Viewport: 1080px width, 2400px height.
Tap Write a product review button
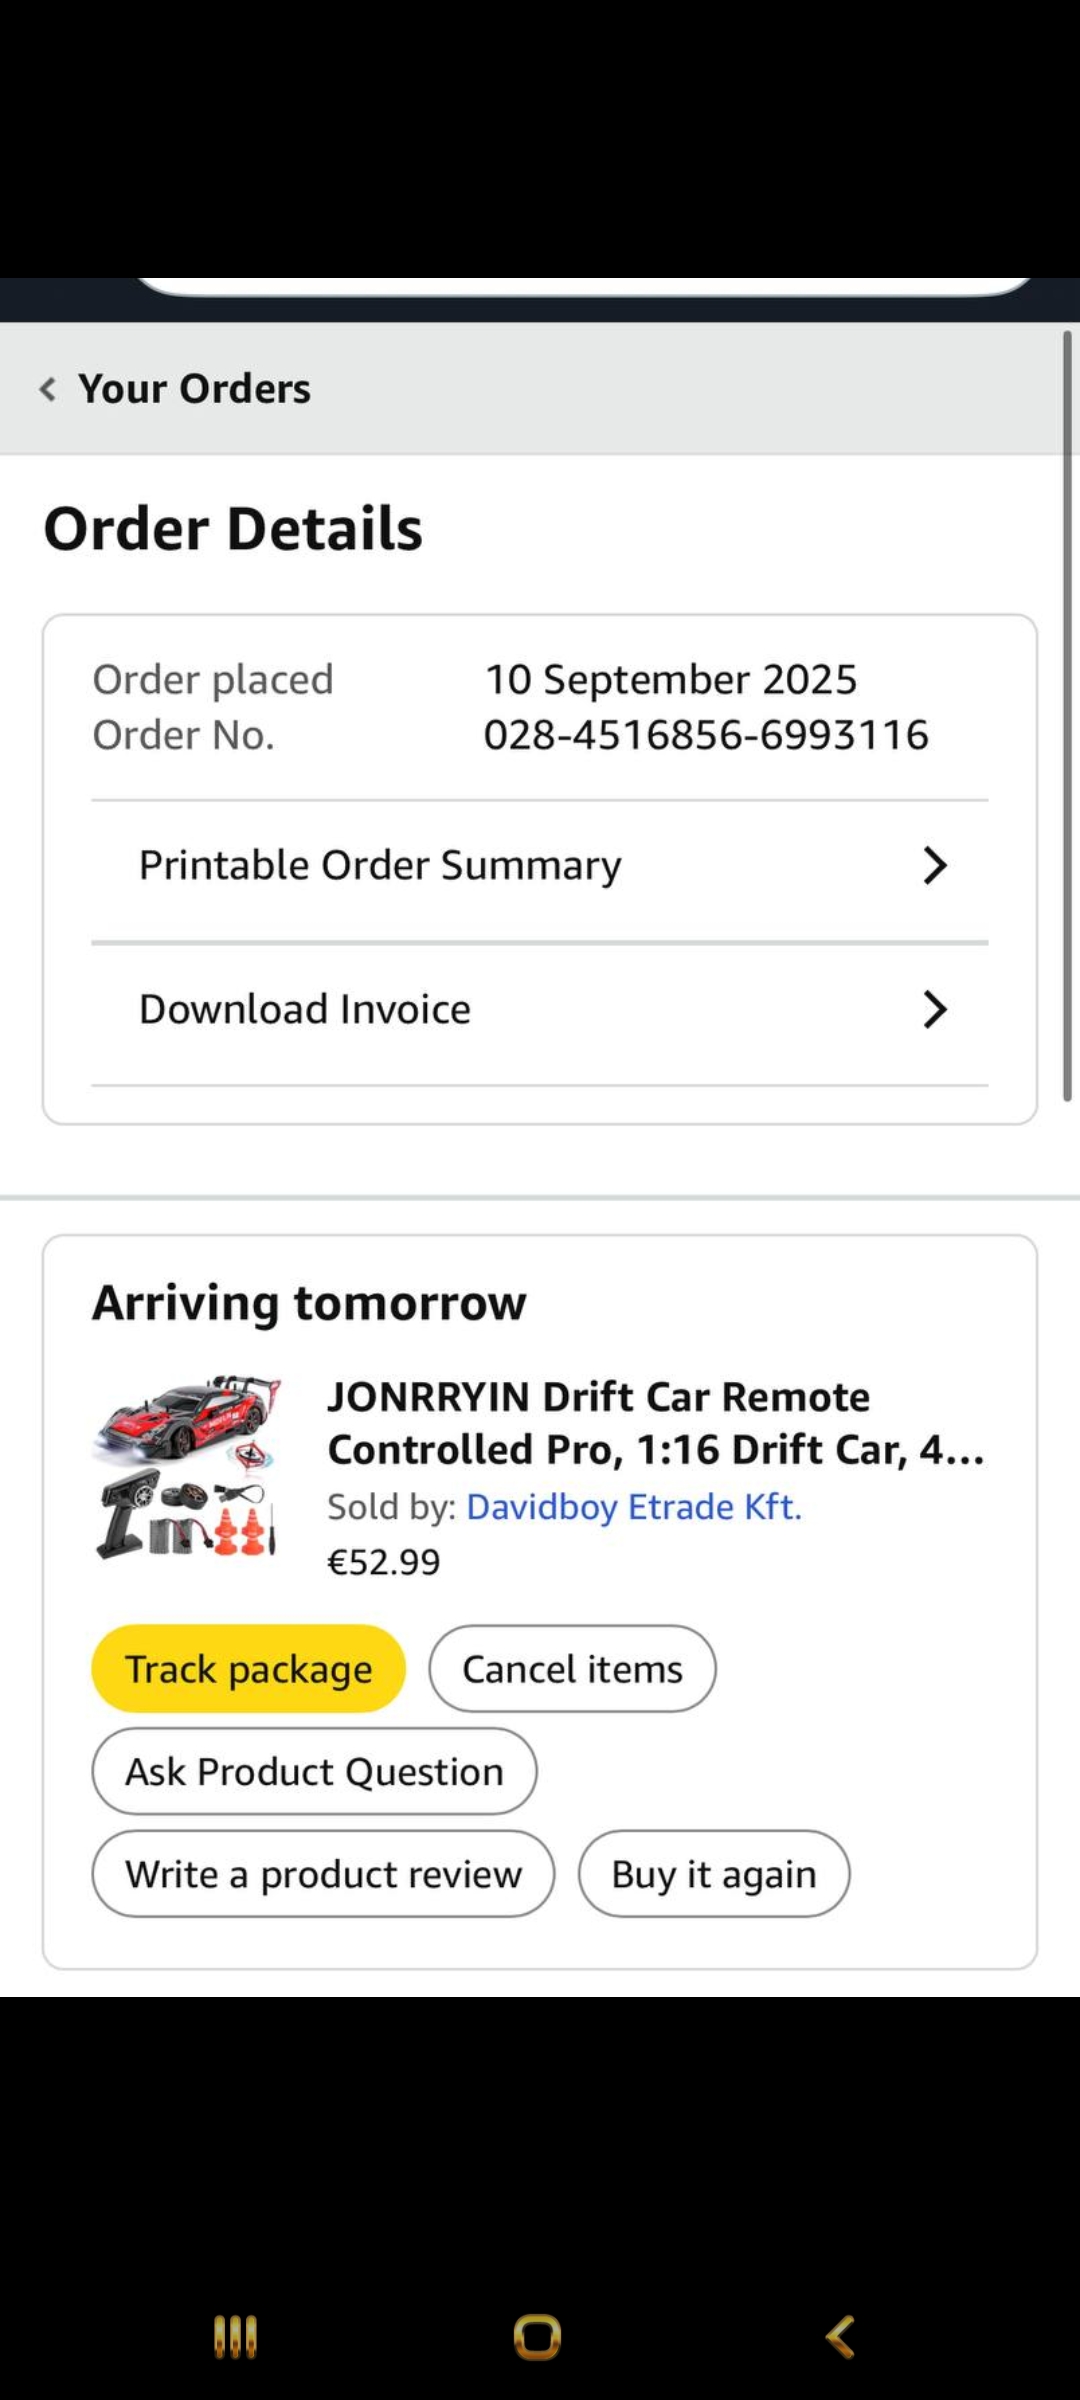323,1874
